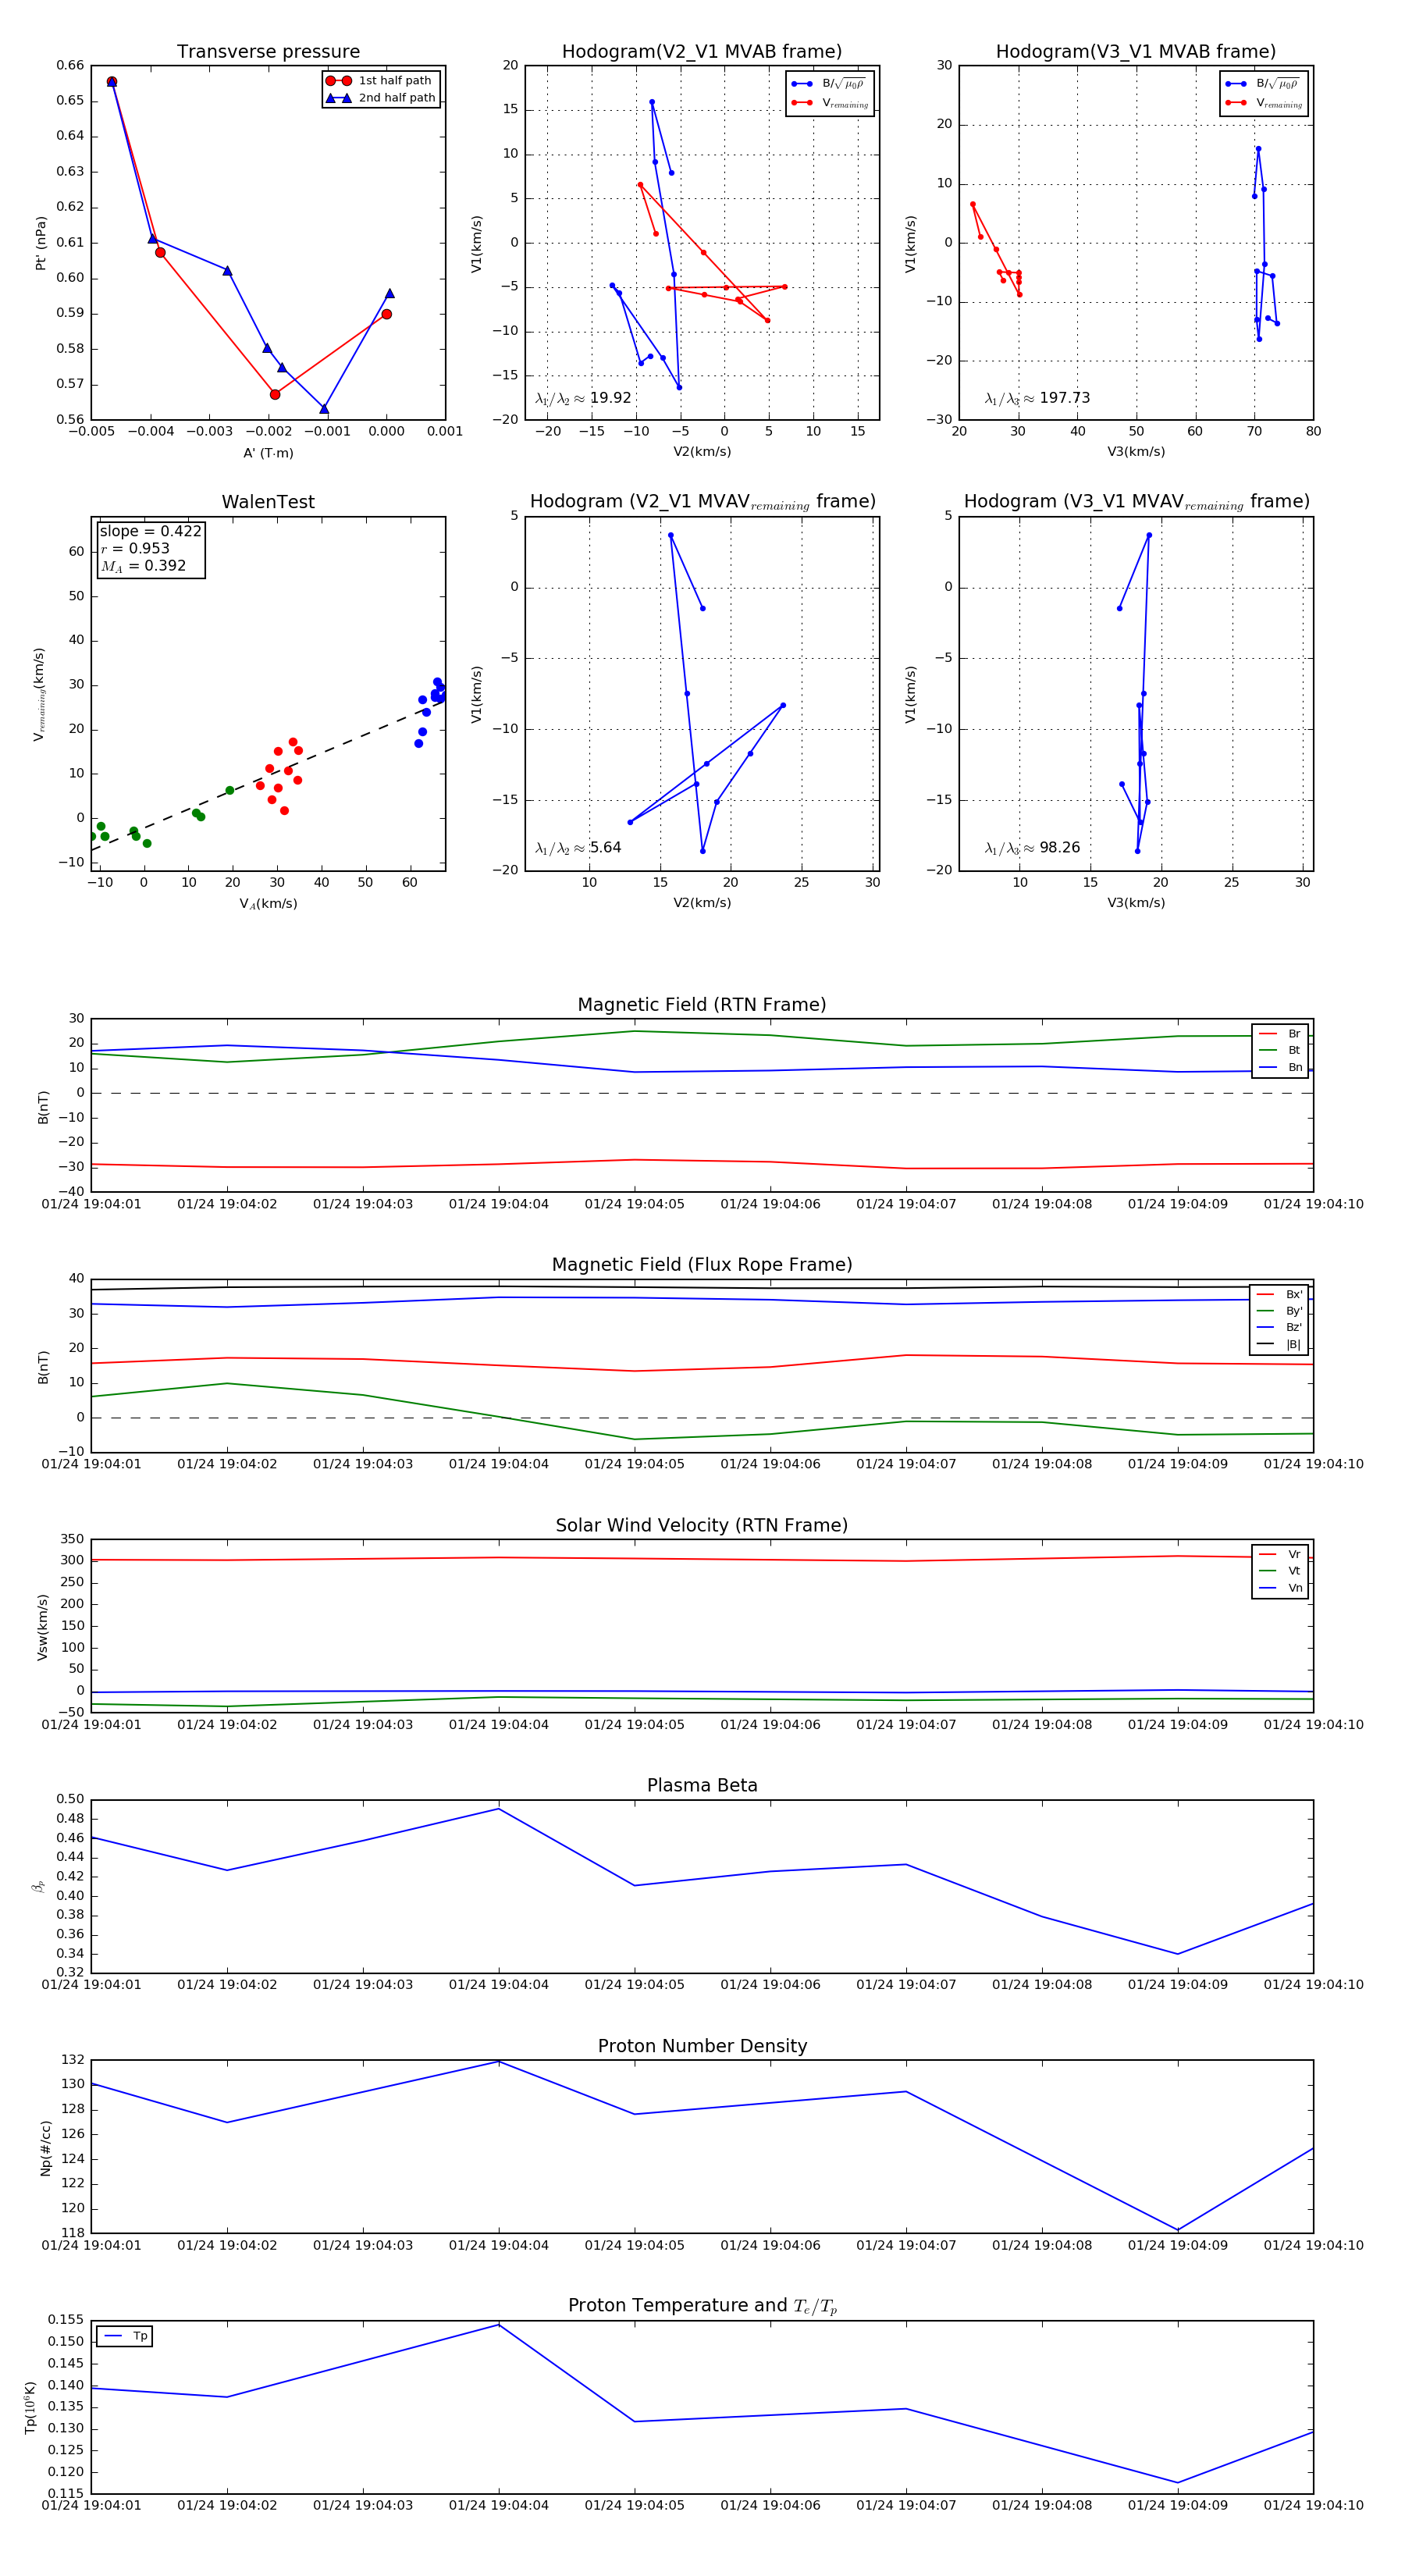Viewport: 1405px width, 2576px height.
Task: Click the 'WalenTest' plot title
Action: click(x=268, y=502)
